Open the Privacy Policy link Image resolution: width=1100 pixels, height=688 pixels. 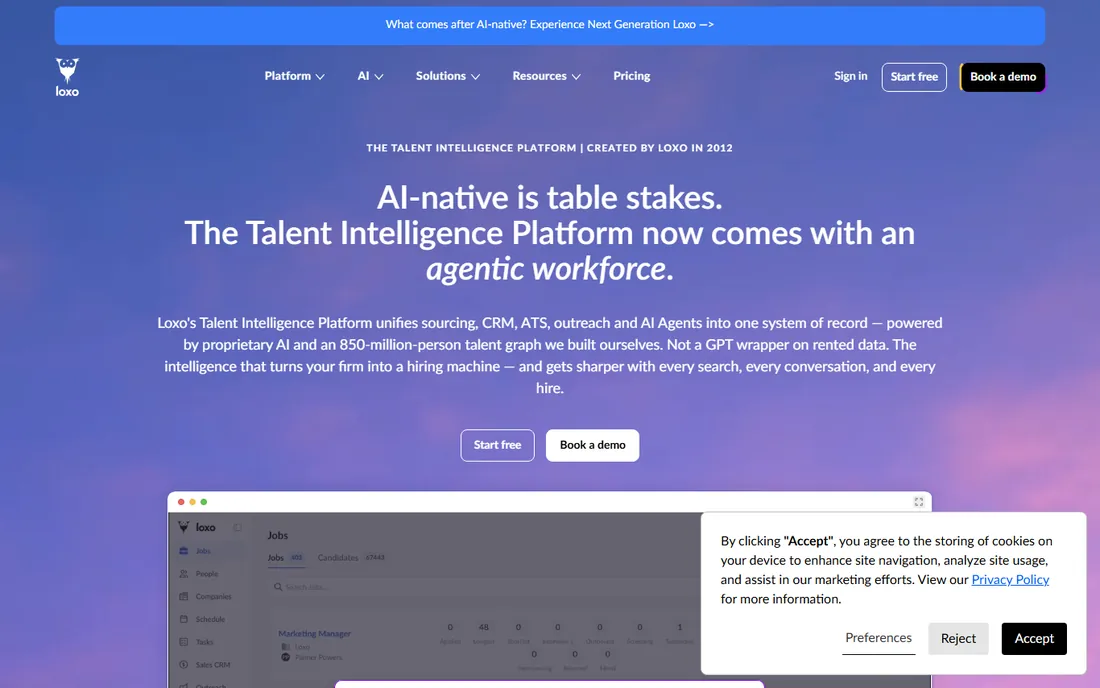(x=1010, y=579)
